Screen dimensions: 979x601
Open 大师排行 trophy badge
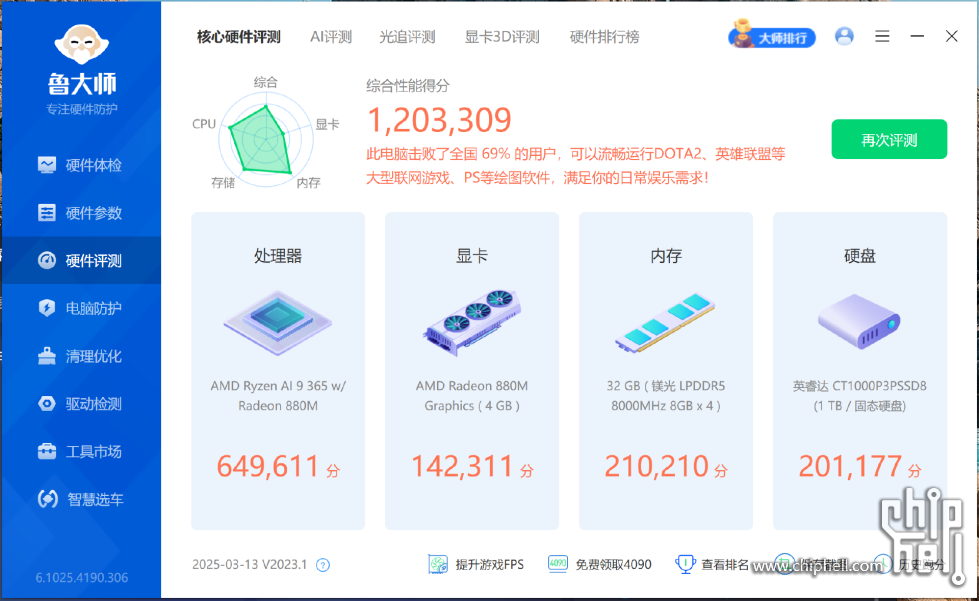[x=772, y=35]
